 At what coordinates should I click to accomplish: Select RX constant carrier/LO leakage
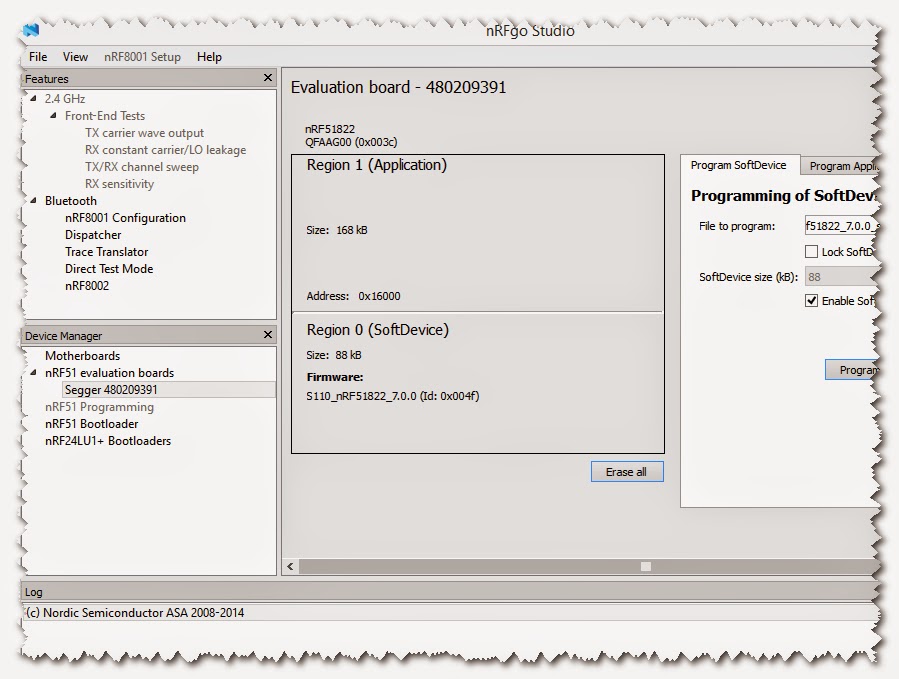click(x=166, y=150)
